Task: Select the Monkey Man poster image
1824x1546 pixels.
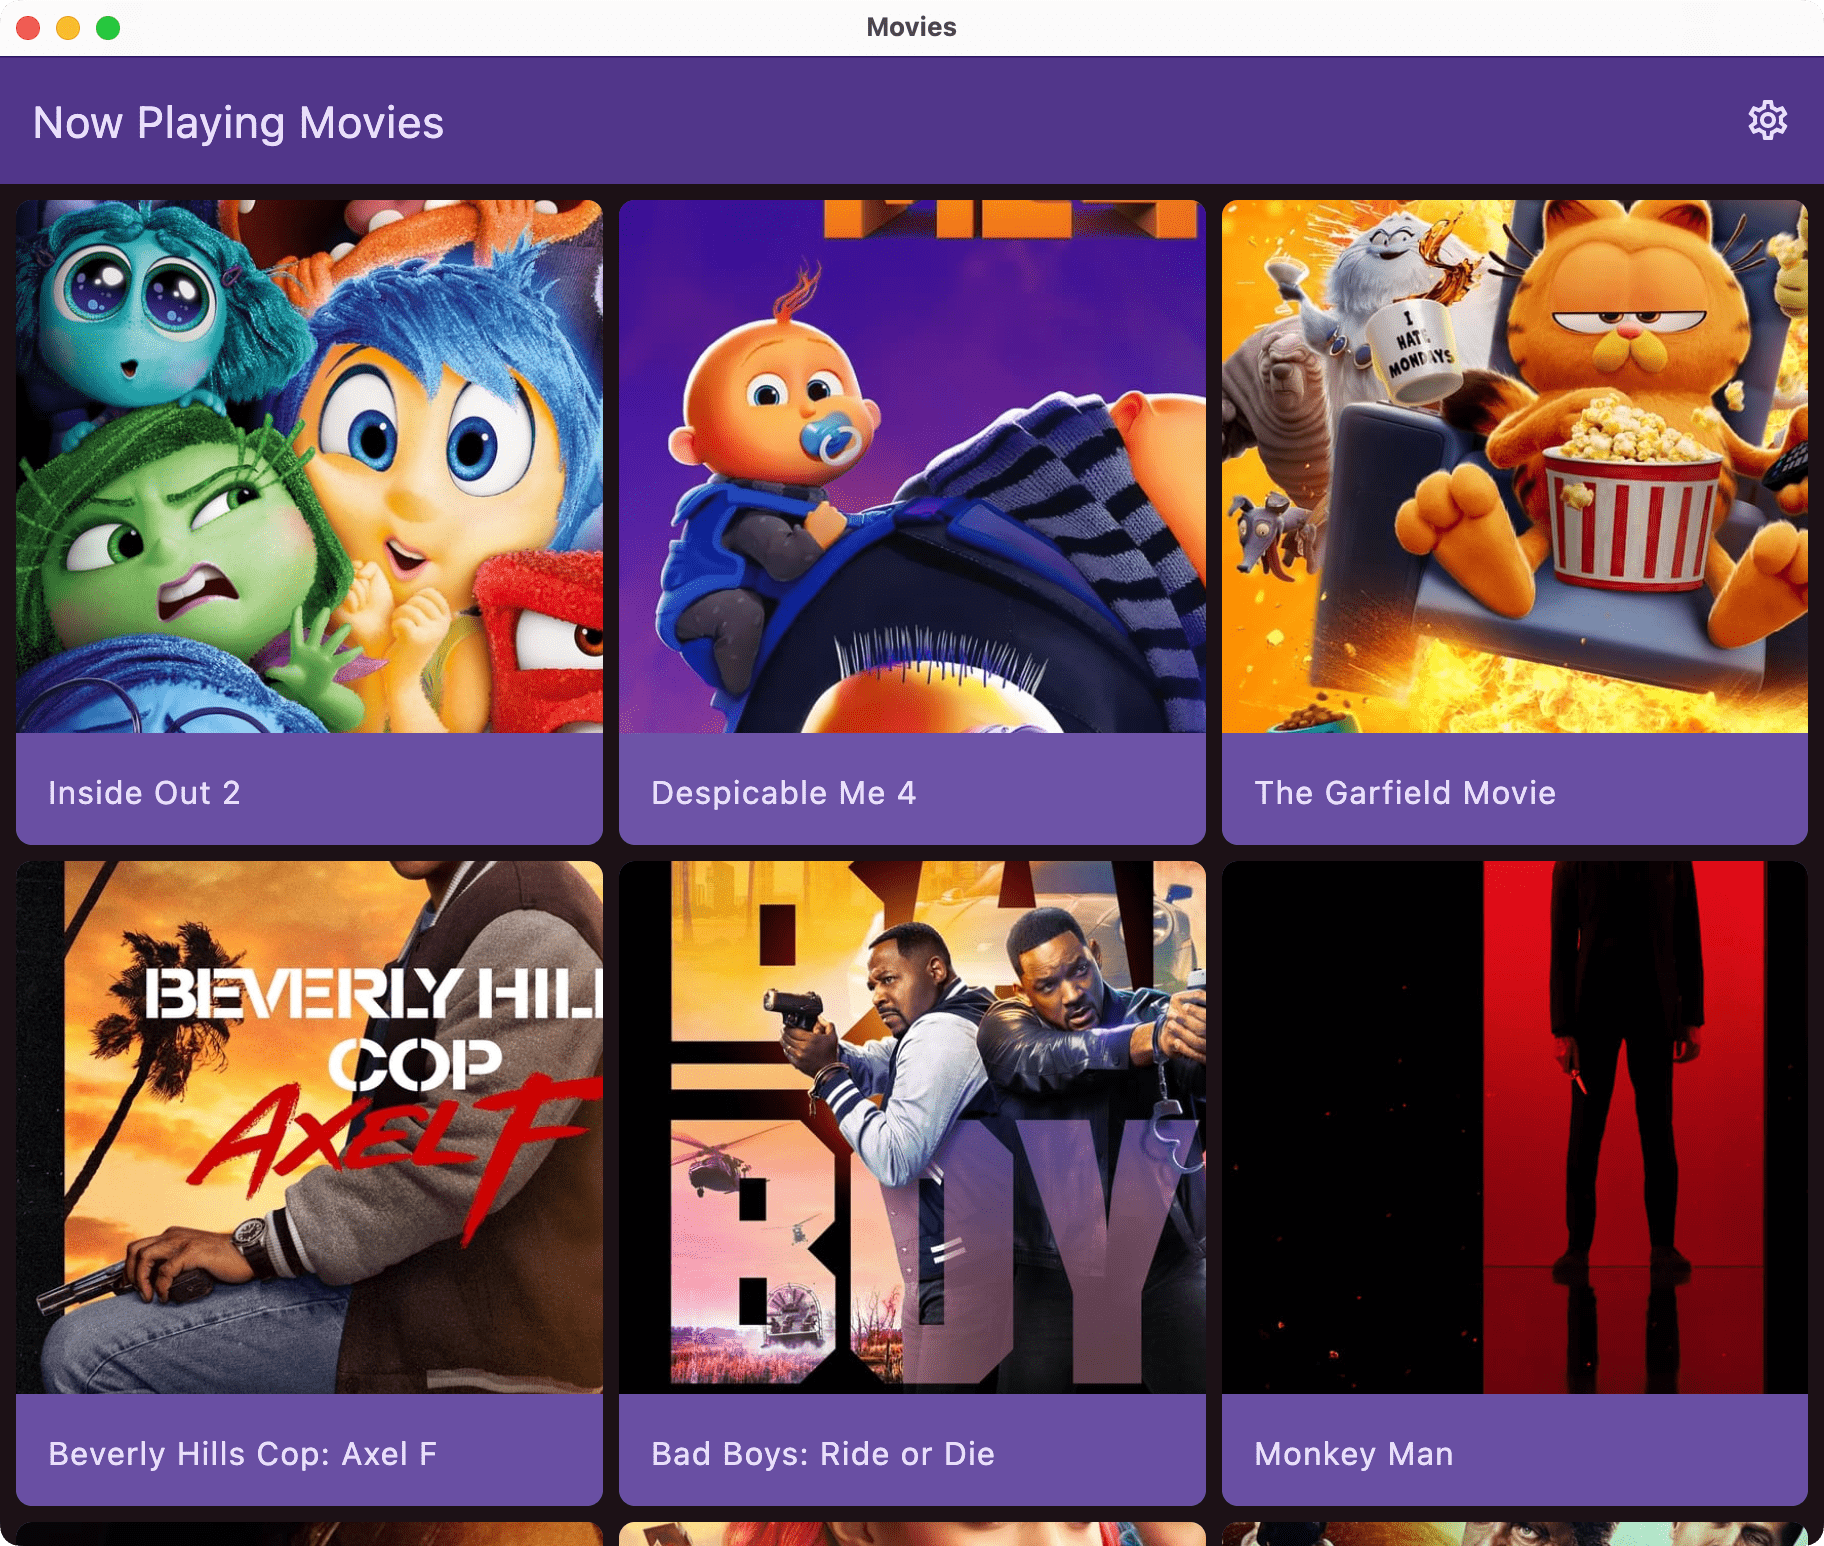Action: point(1514,1127)
